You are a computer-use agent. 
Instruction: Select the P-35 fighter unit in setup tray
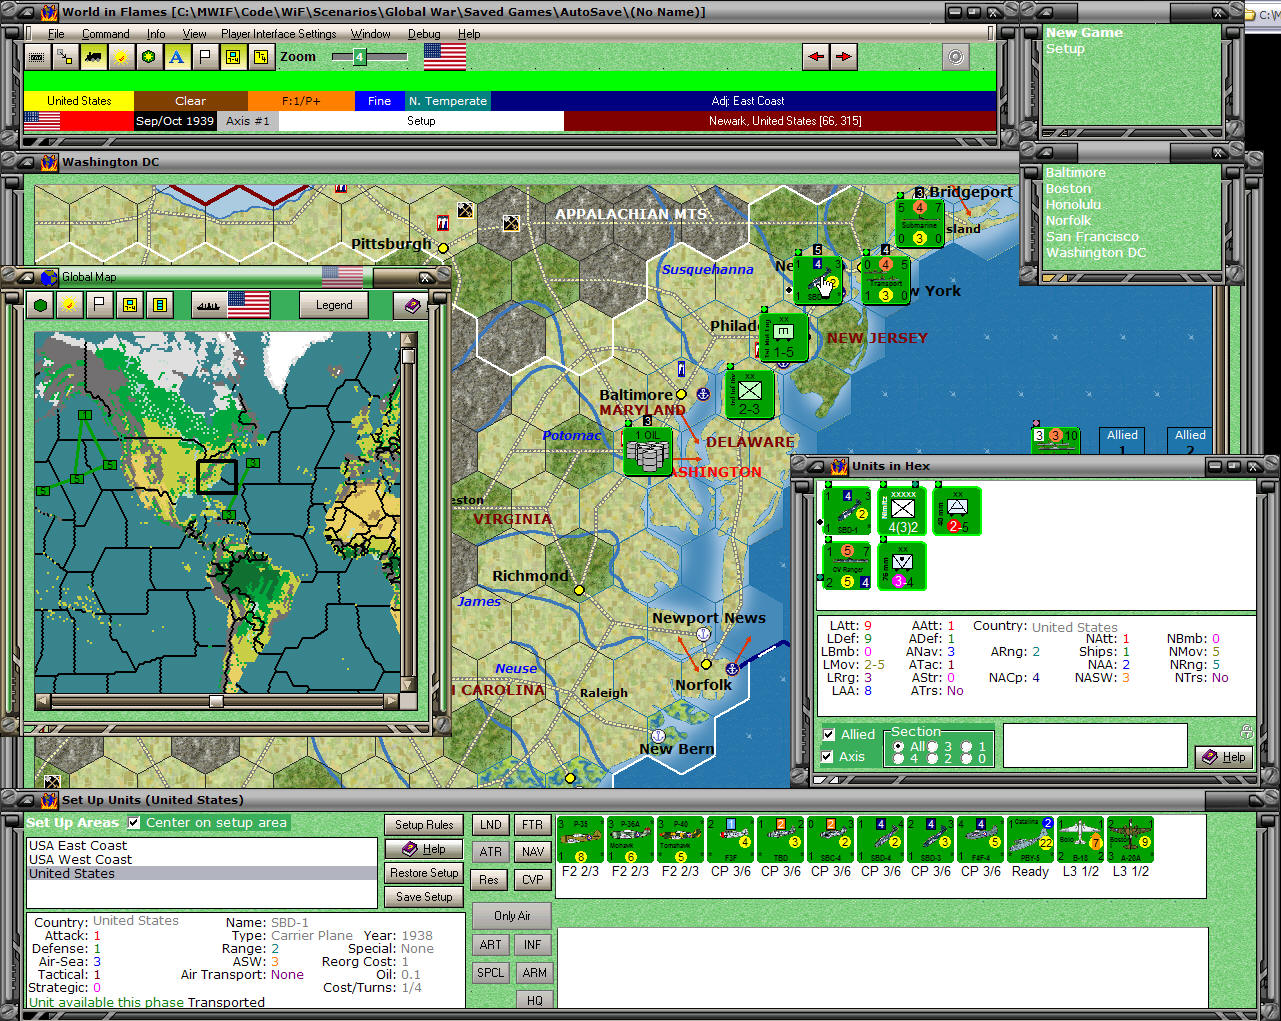580,840
